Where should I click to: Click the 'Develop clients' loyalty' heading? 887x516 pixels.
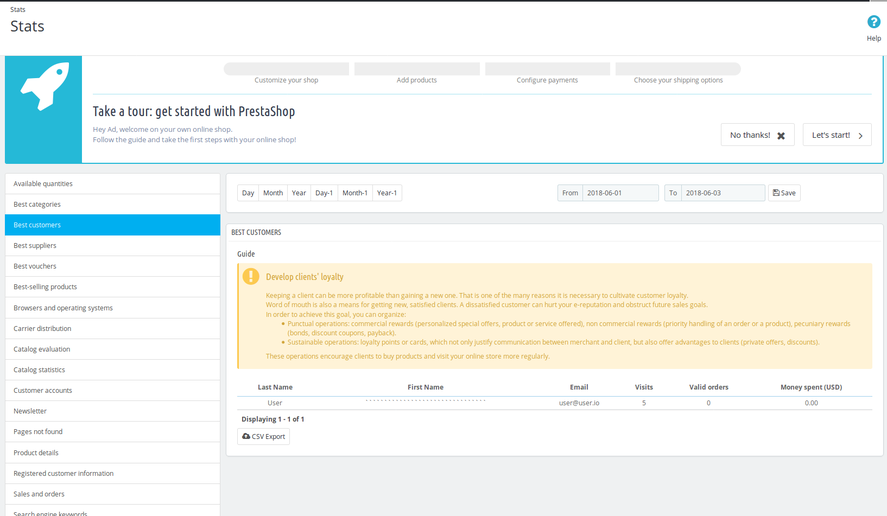click(x=304, y=277)
